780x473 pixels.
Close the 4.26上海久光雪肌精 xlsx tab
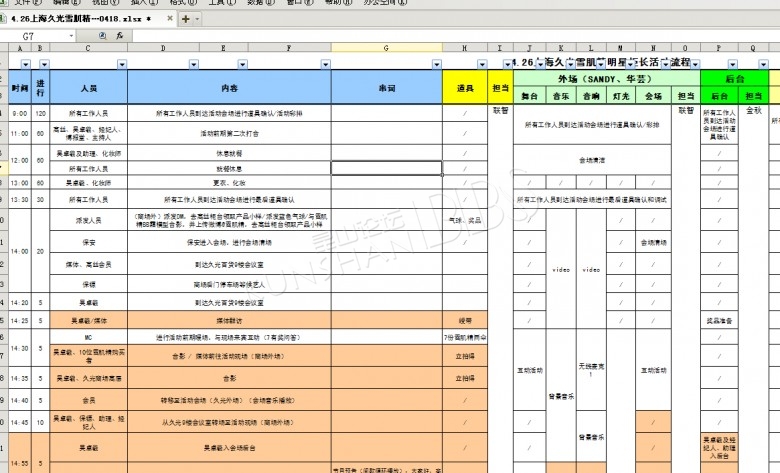pyautogui.click(x=170, y=18)
